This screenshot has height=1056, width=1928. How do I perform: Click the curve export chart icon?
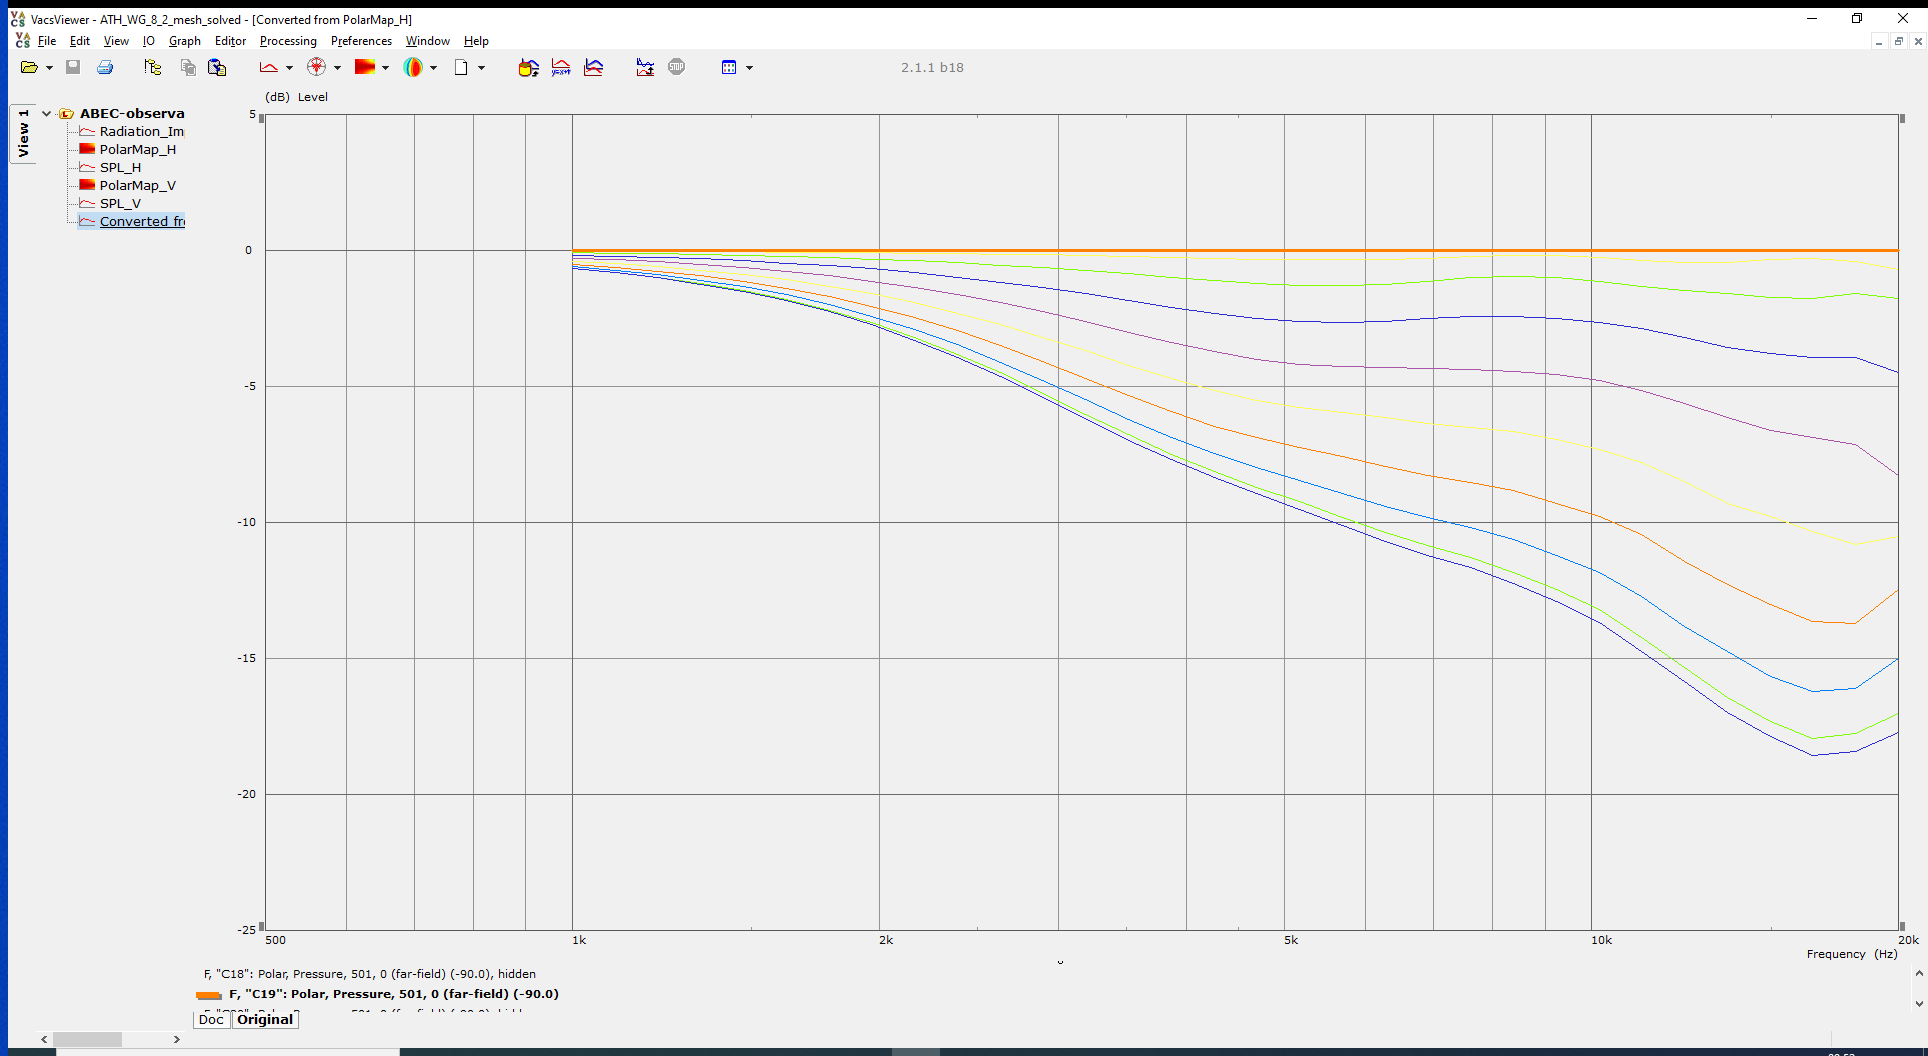tap(645, 67)
